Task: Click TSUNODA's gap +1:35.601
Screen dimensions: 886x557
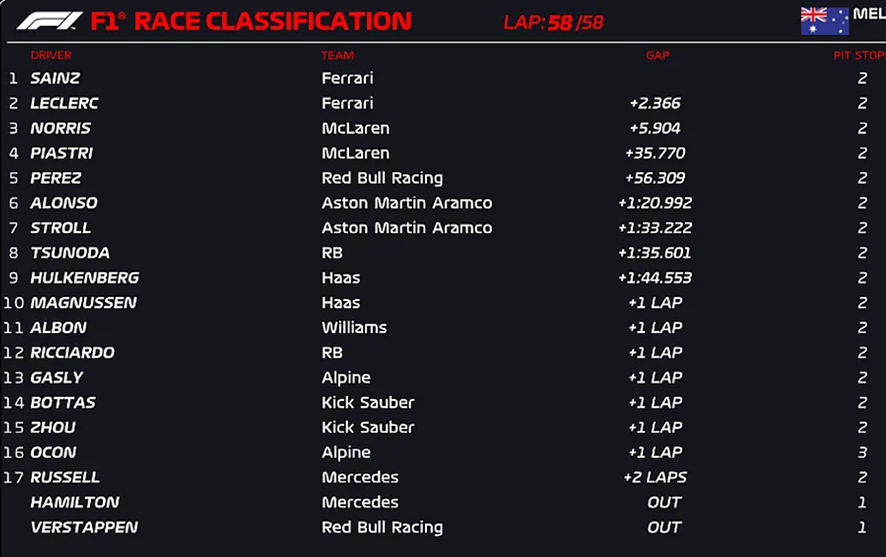Action: click(655, 253)
